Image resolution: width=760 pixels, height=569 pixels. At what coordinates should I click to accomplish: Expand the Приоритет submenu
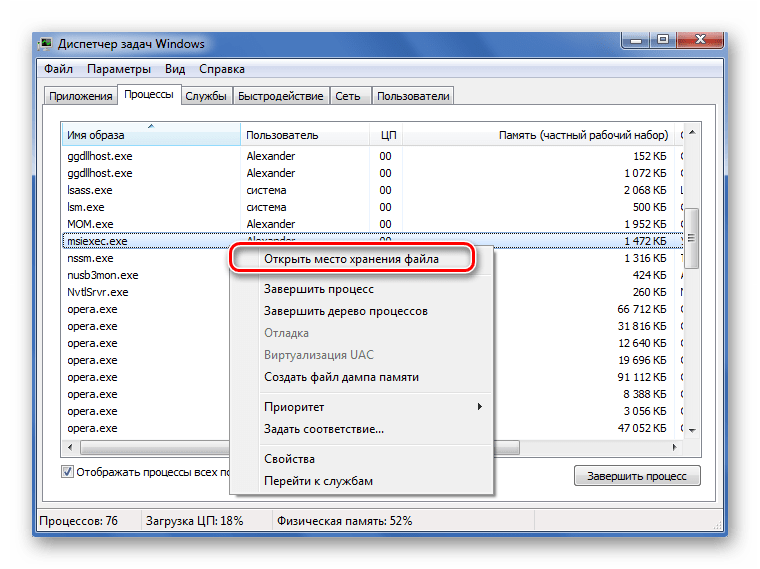(362, 407)
